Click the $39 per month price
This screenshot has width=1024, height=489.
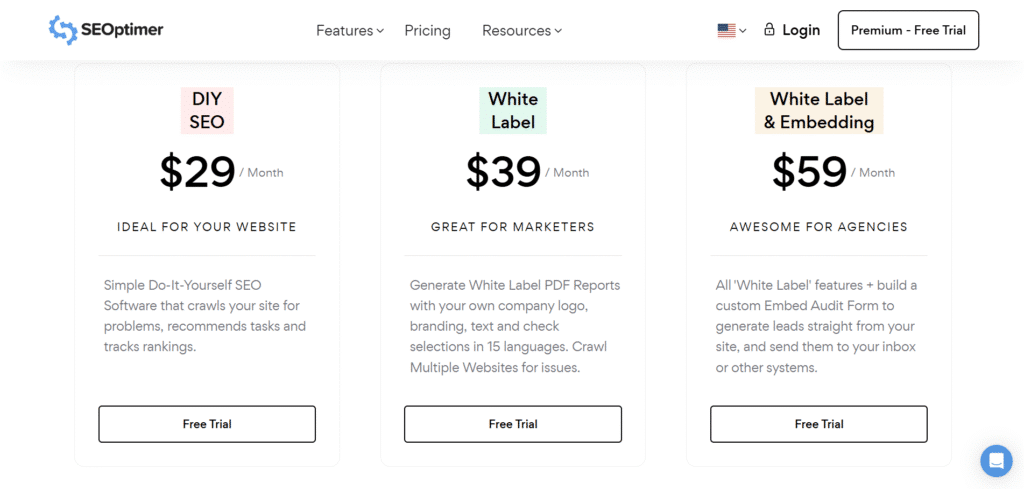point(504,172)
